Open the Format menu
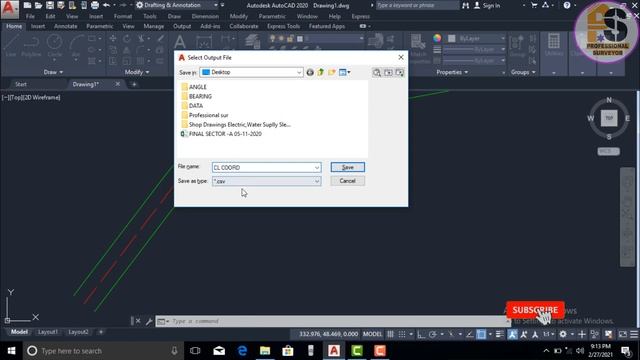Image resolution: width=640 pixels, height=360 pixels. pos(123,16)
